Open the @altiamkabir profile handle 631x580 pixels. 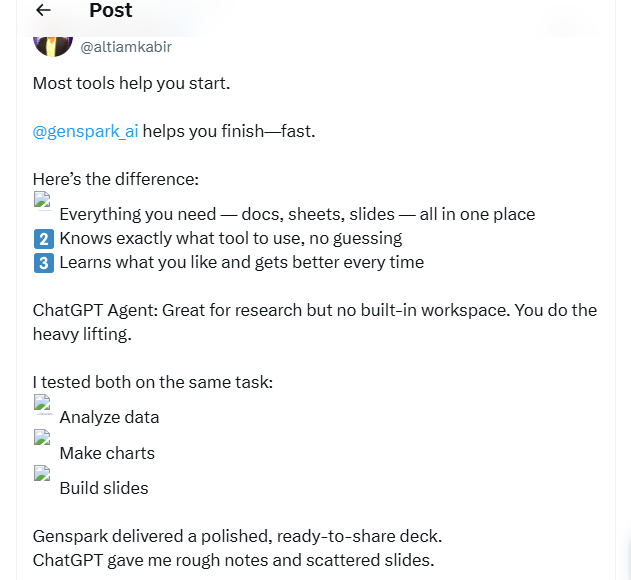pos(139,46)
